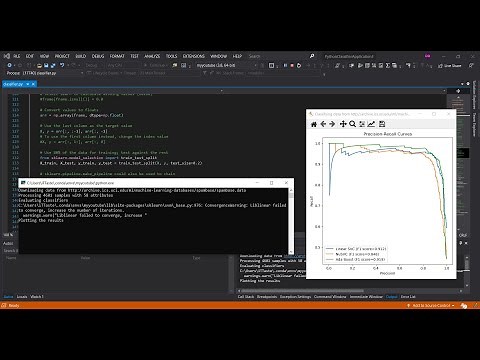Open Configure subplots in the plot toolbar
The width and height of the screenshot is (480, 360).
point(362,124)
